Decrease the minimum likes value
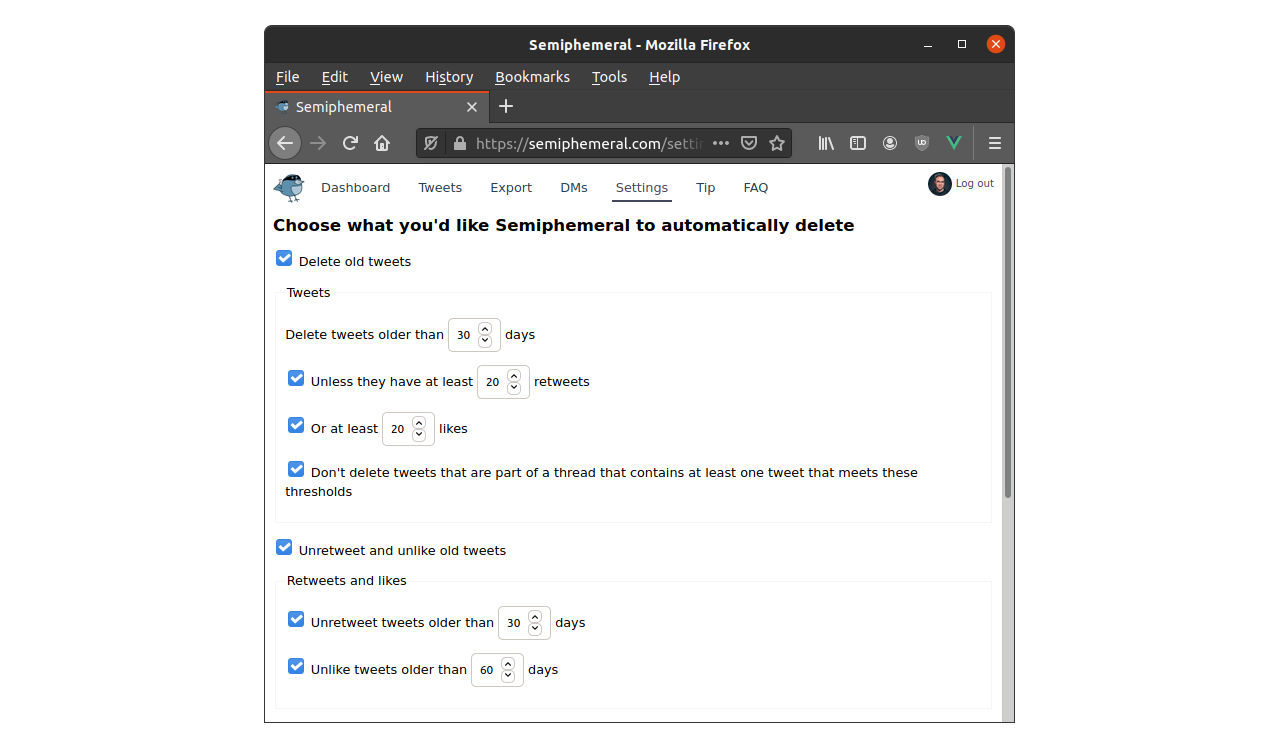 (419, 435)
